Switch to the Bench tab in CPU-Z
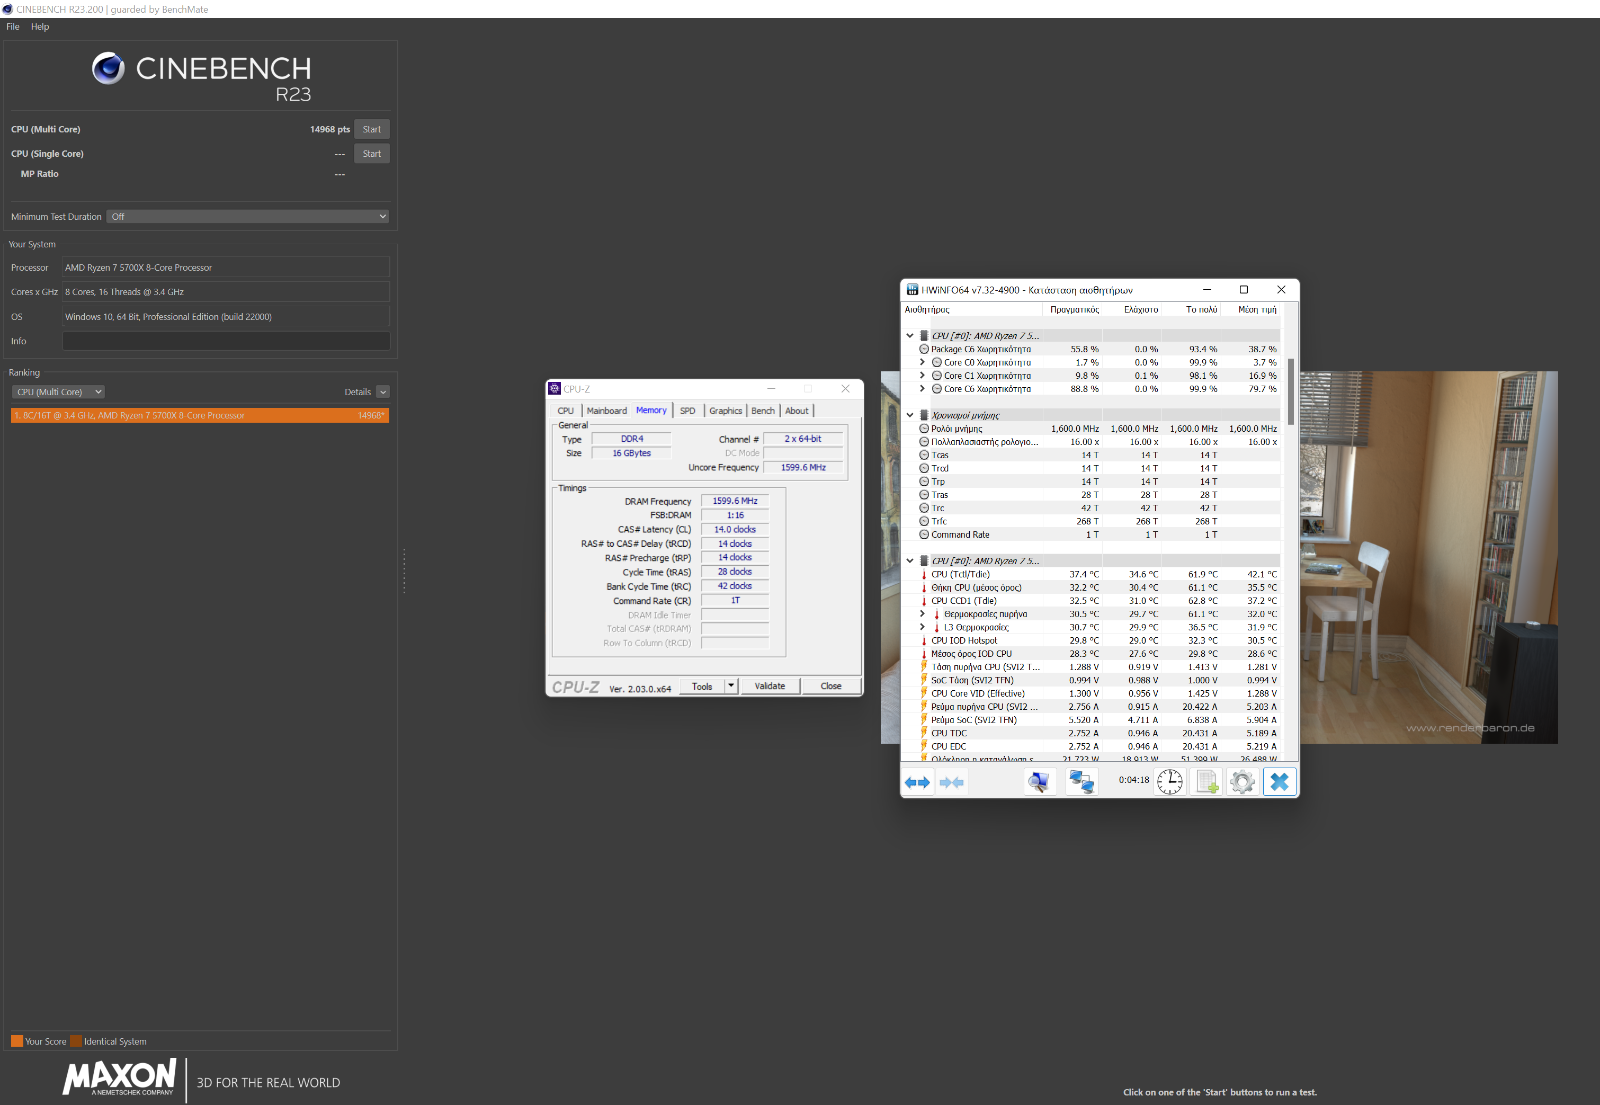 (x=763, y=411)
